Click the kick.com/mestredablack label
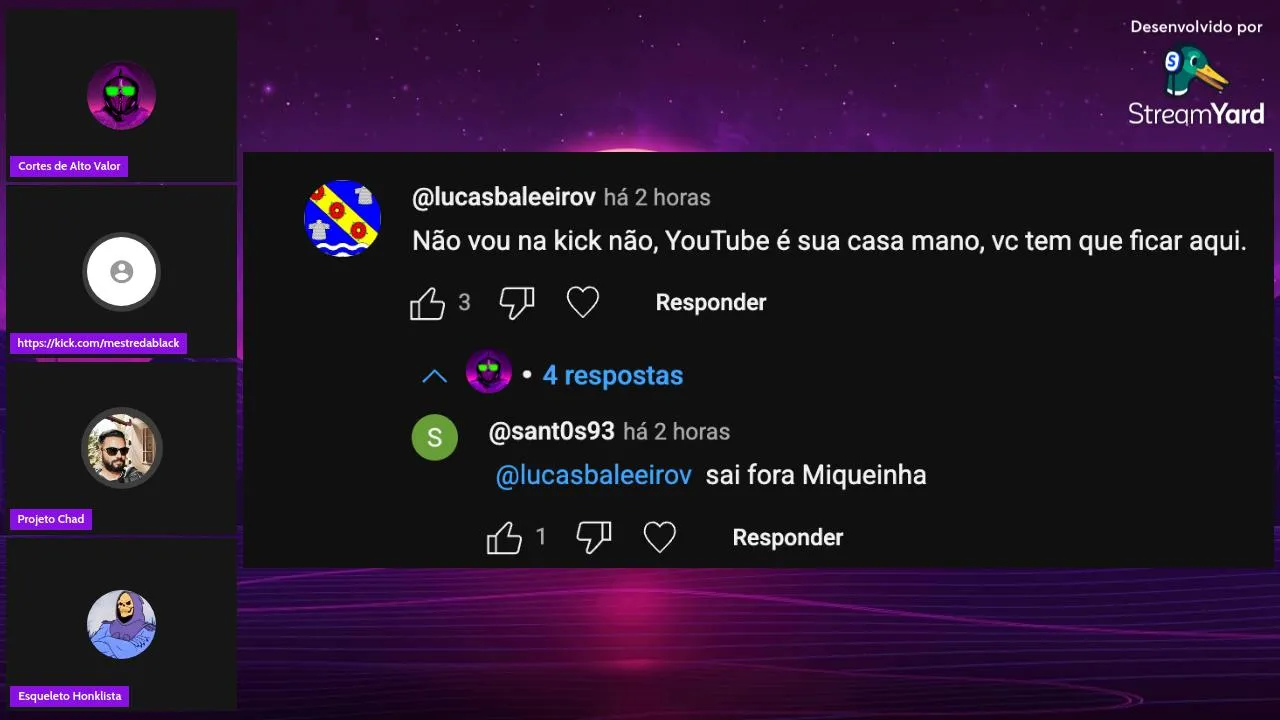Image resolution: width=1280 pixels, height=720 pixels. tap(98, 343)
